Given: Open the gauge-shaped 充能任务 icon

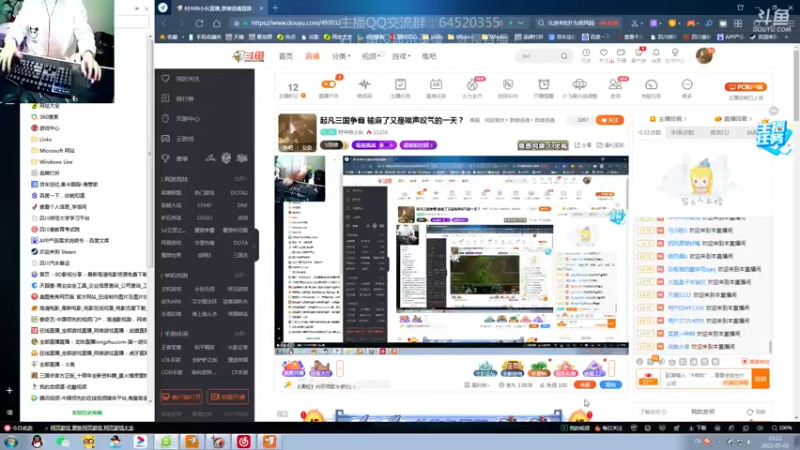Looking at the screenshot, I should 651,85.
